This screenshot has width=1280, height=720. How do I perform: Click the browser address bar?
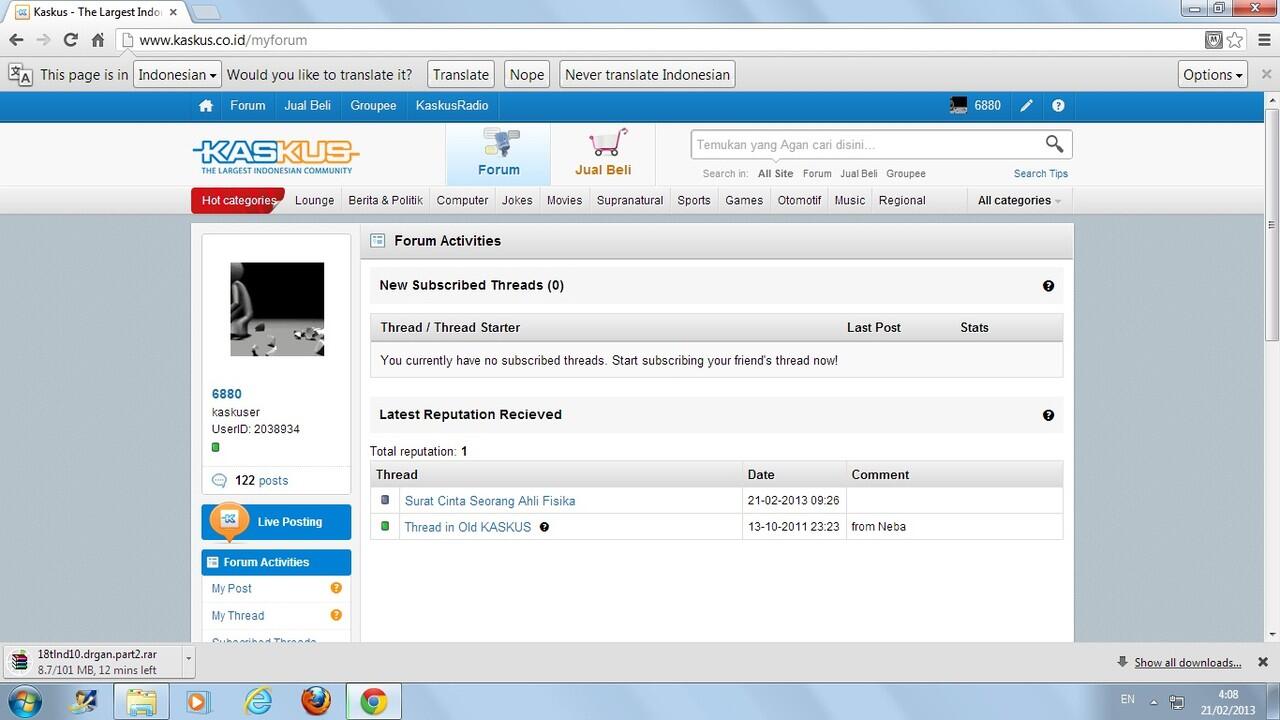click(x=660, y=40)
